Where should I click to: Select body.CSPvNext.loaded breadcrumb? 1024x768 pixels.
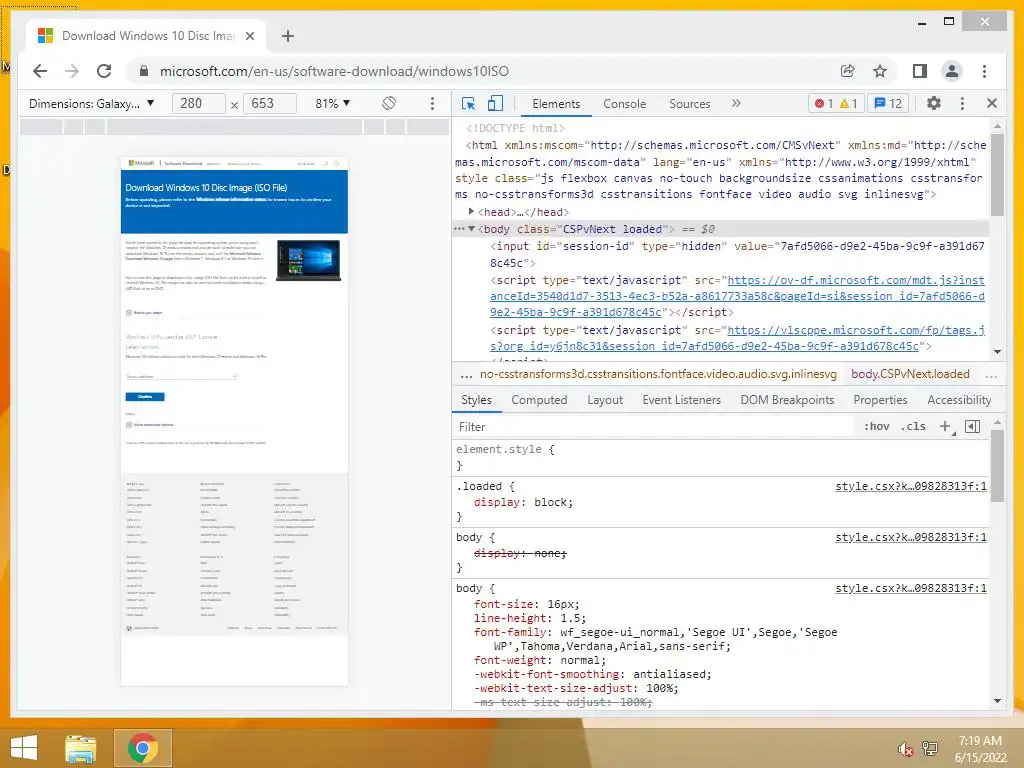pyautogui.click(x=910, y=374)
